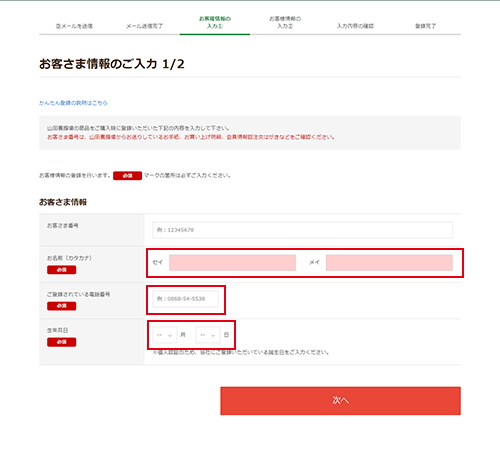500x457 pixels.
Task: Open the お客様情報の入力① step tab
Action: [x=215, y=22]
